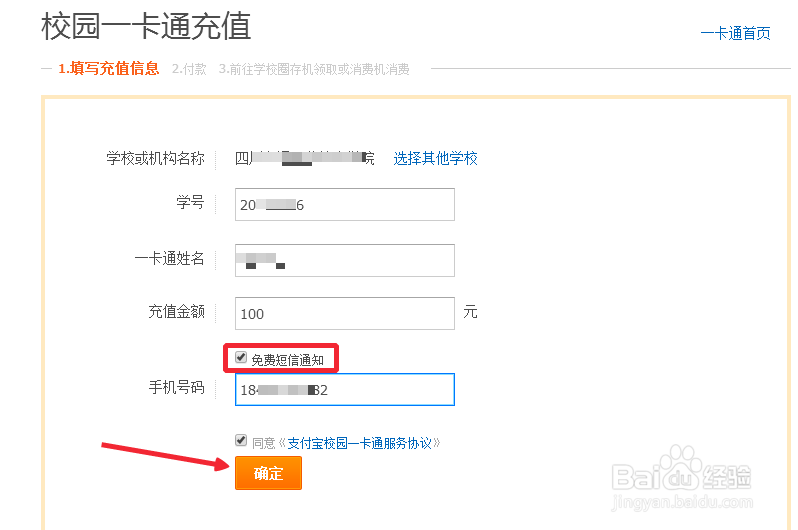Click the orange 确定 confirm button
798x530 pixels.
[268, 473]
